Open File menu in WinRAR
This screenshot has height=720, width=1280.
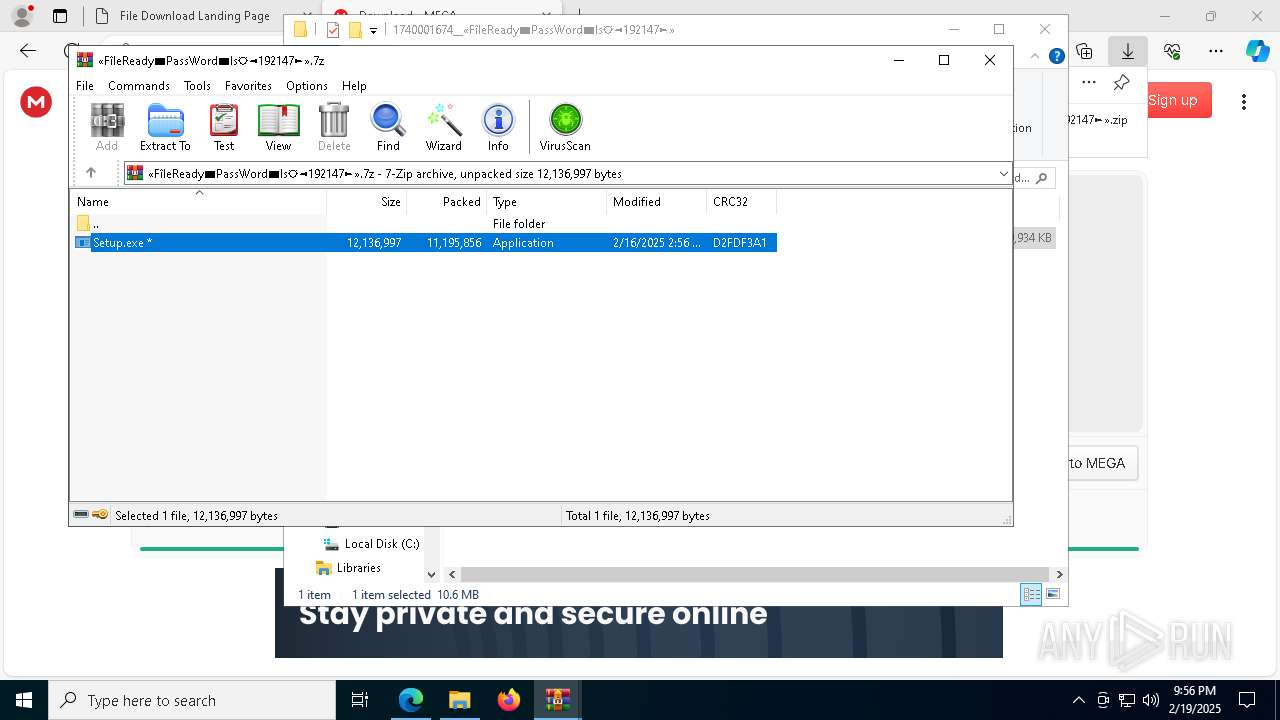tap(85, 86)
